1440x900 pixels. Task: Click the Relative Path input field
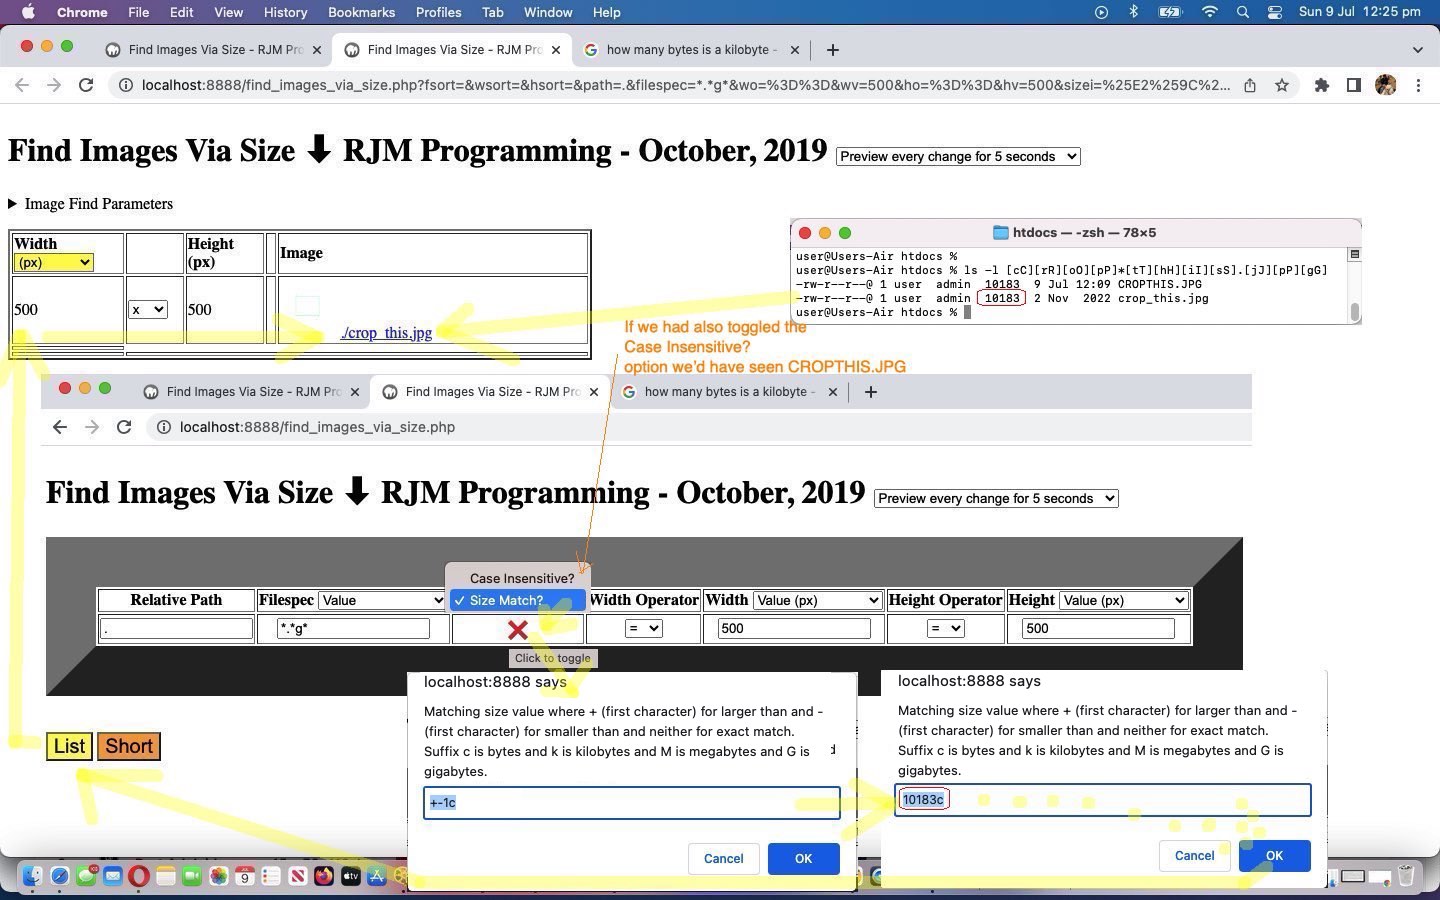click(x=176, y=628)
